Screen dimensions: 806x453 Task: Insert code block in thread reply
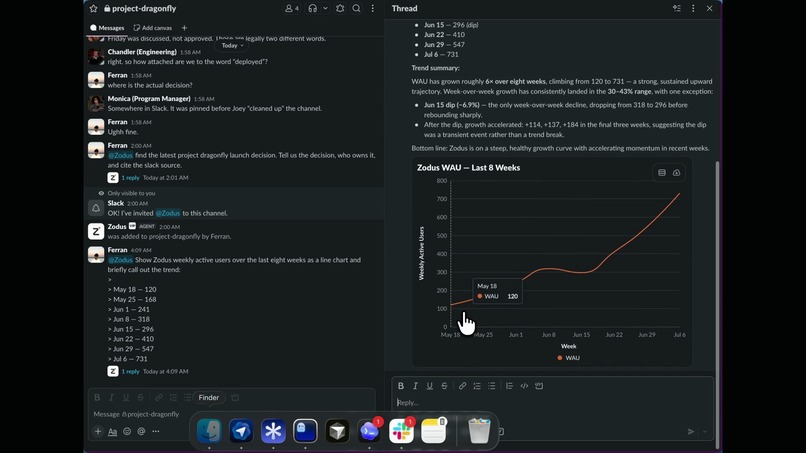point(539,386)
